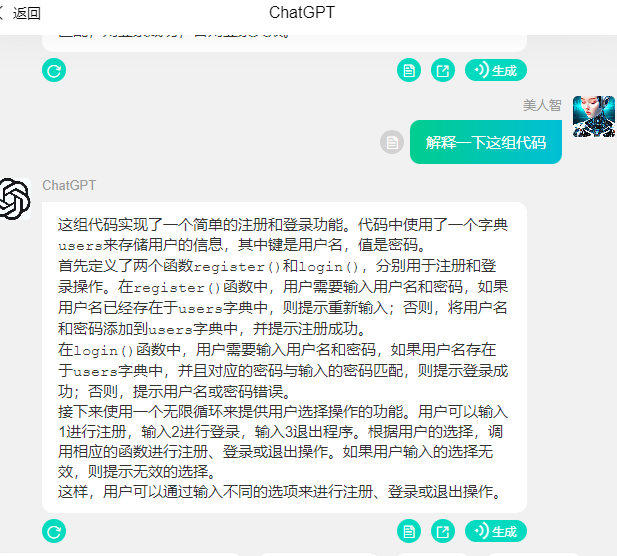Click the ChatGPT sender name label
This screenshot has width=617, height=556.
[69, 185]
